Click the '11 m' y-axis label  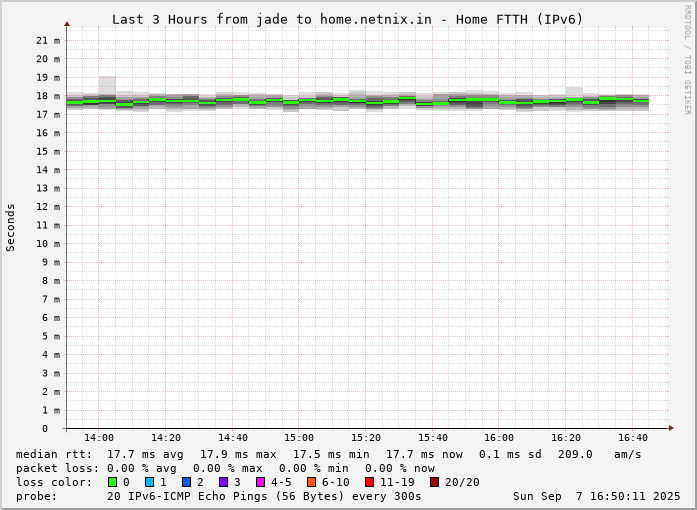tap(48, 225)
